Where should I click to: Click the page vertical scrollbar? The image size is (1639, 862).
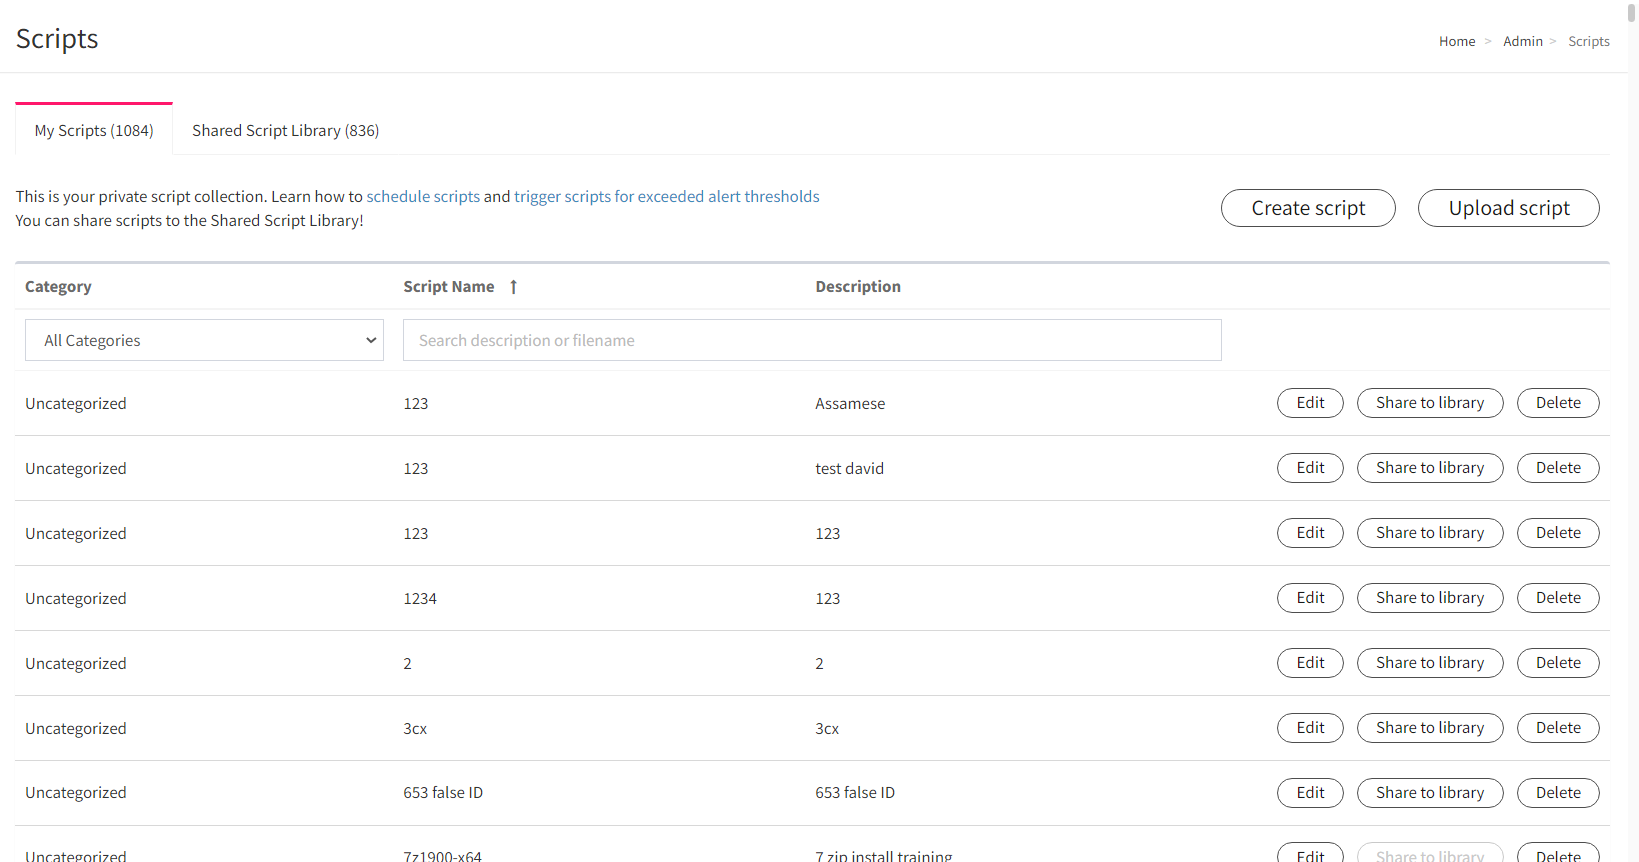(1632, 431)
